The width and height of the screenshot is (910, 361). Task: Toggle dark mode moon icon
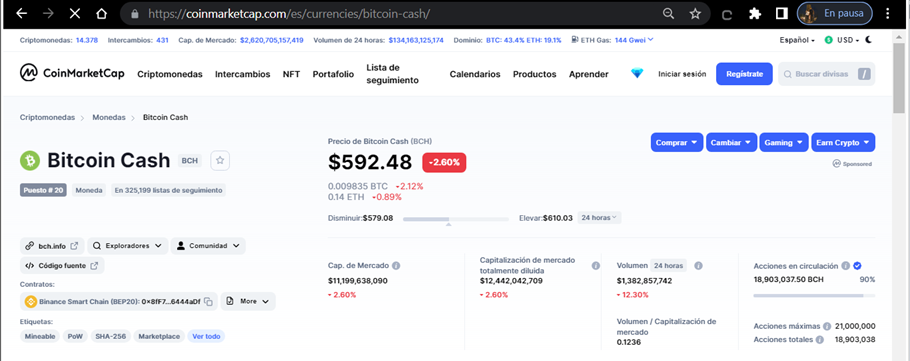869,40
